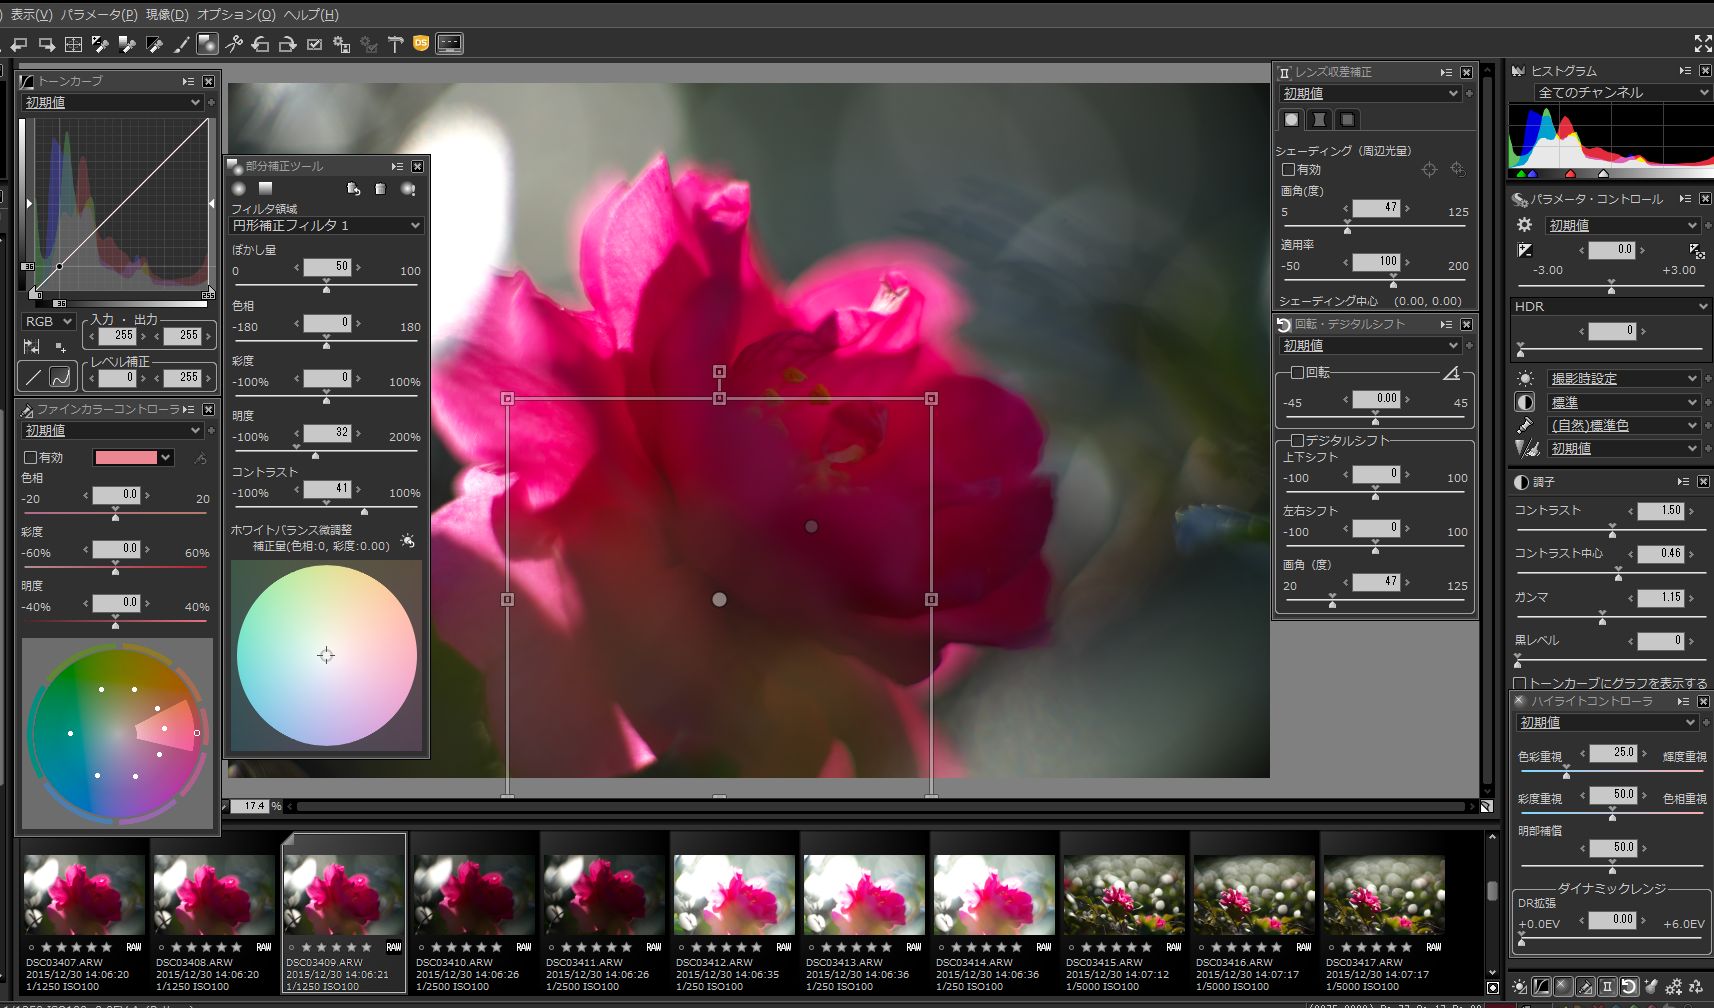Open the 現像(D) menu
This screenshot has height=1008, width=1714.
[x=167, y=14]
